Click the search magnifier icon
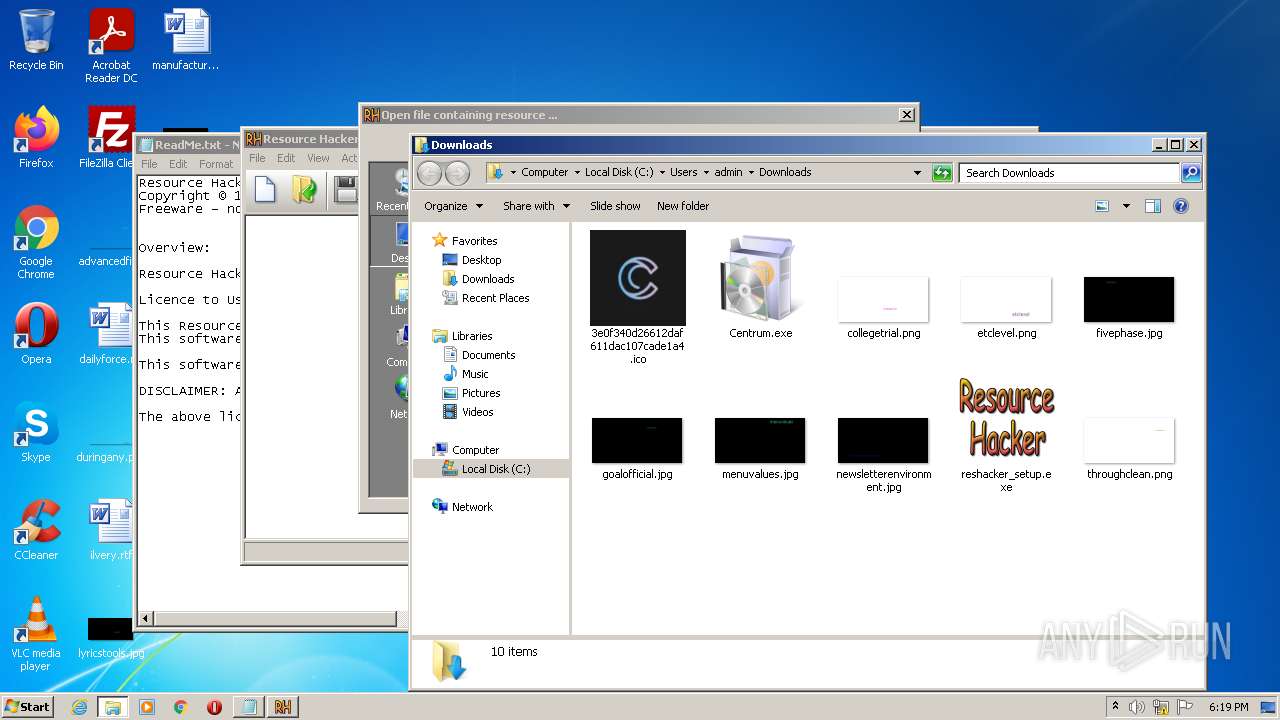The width and height of the screenshot is (1280, 720). [1190, 173]
